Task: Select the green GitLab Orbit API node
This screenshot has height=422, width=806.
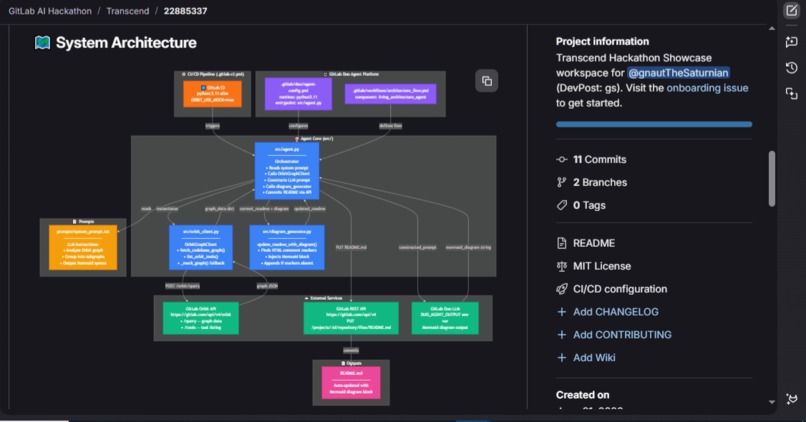Action: 200,318
